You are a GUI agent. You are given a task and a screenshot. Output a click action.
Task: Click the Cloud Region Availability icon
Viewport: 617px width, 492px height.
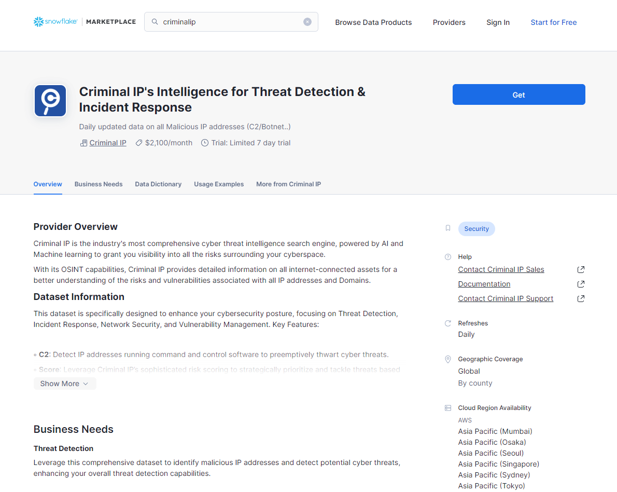click(448, 408)
